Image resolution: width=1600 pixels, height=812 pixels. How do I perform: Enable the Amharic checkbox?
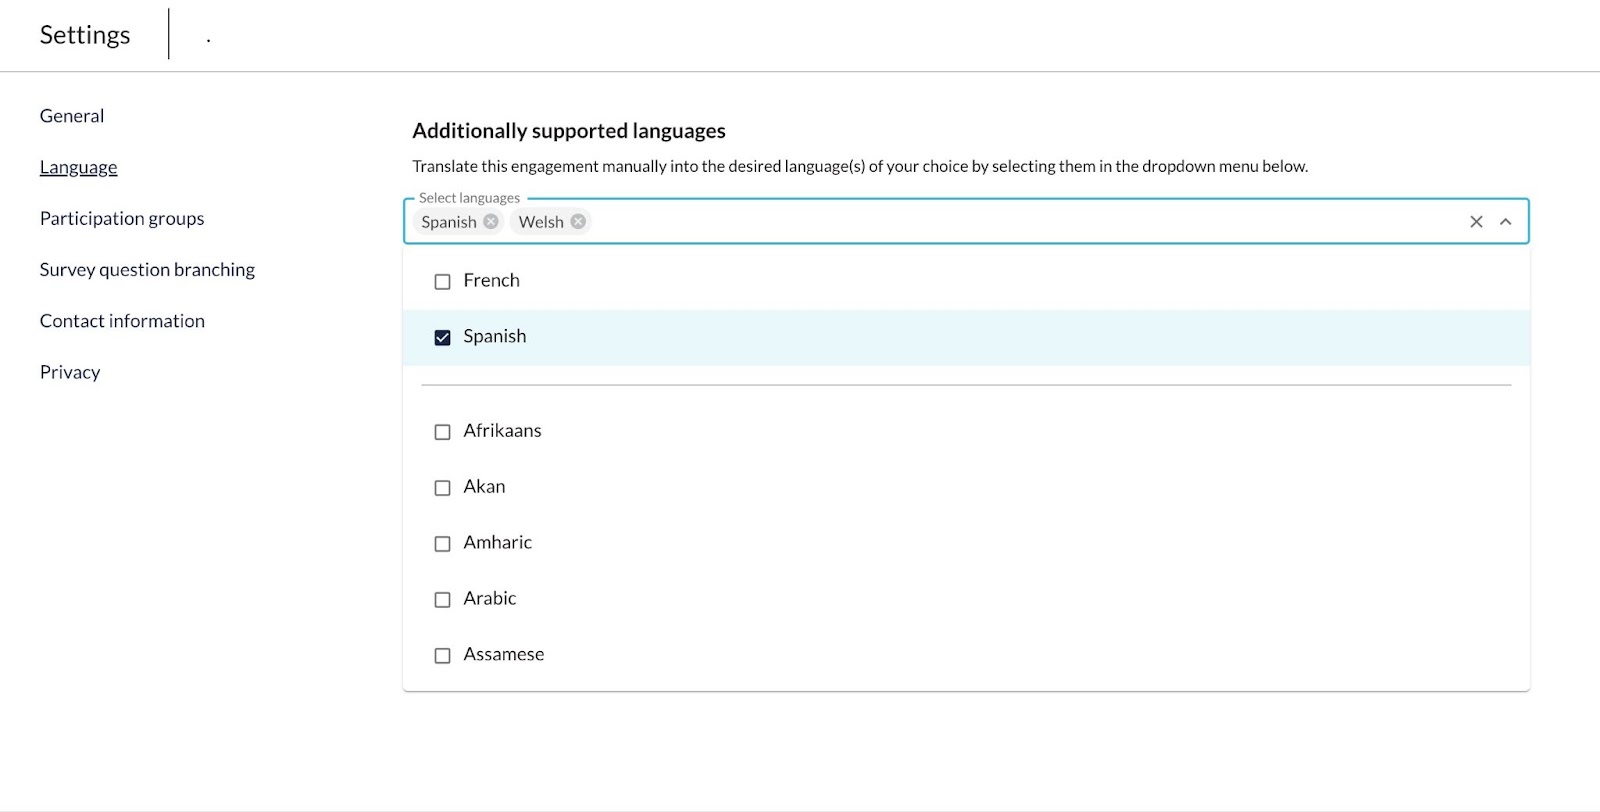coord(442,544)
